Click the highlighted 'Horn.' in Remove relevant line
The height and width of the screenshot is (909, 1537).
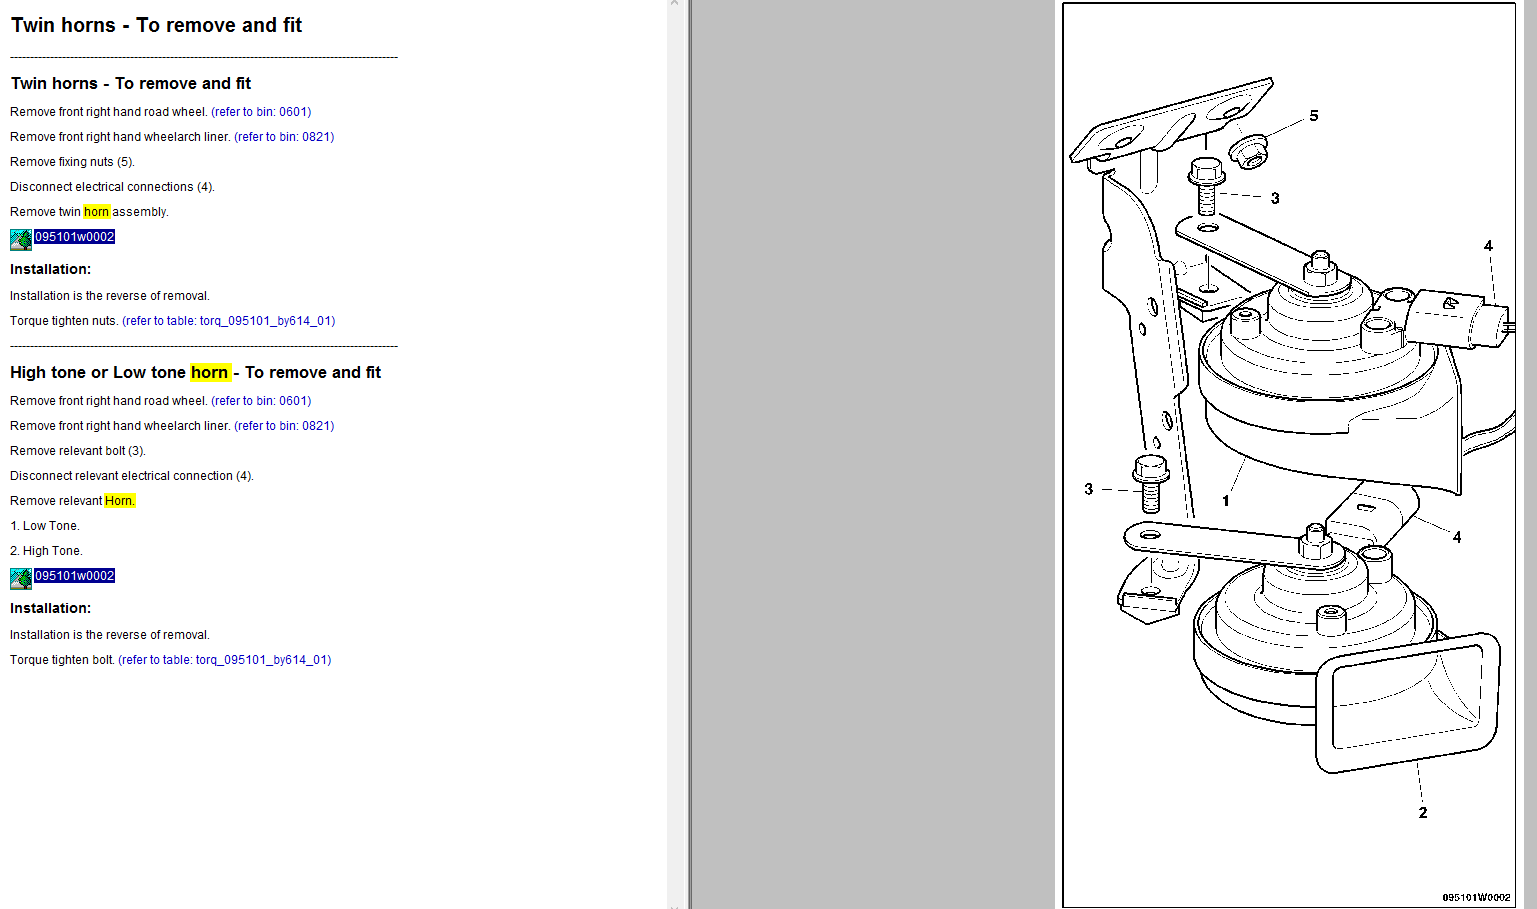click(x=119, y=501)
